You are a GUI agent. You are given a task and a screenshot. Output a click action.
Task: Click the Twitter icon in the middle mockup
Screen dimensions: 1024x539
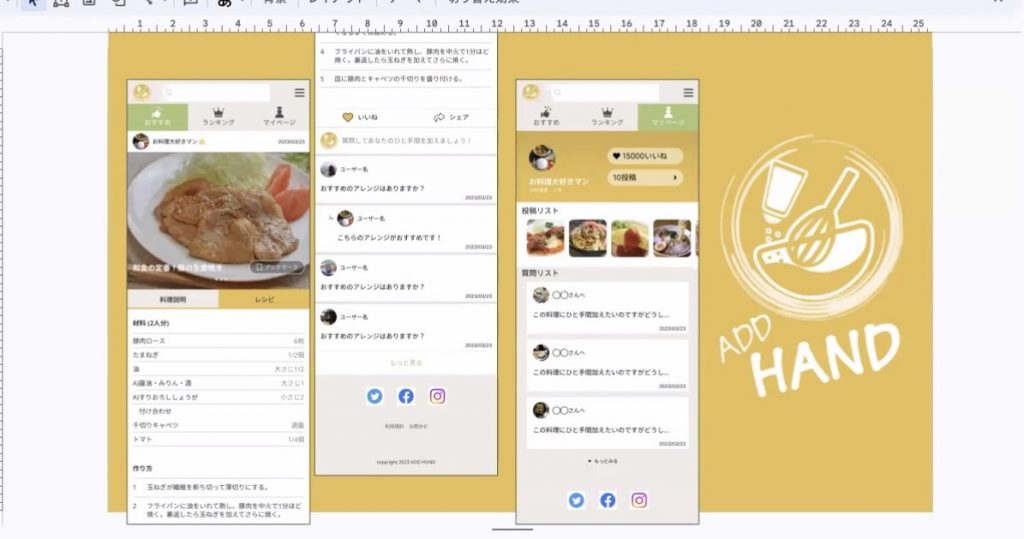tap(374, 396)
